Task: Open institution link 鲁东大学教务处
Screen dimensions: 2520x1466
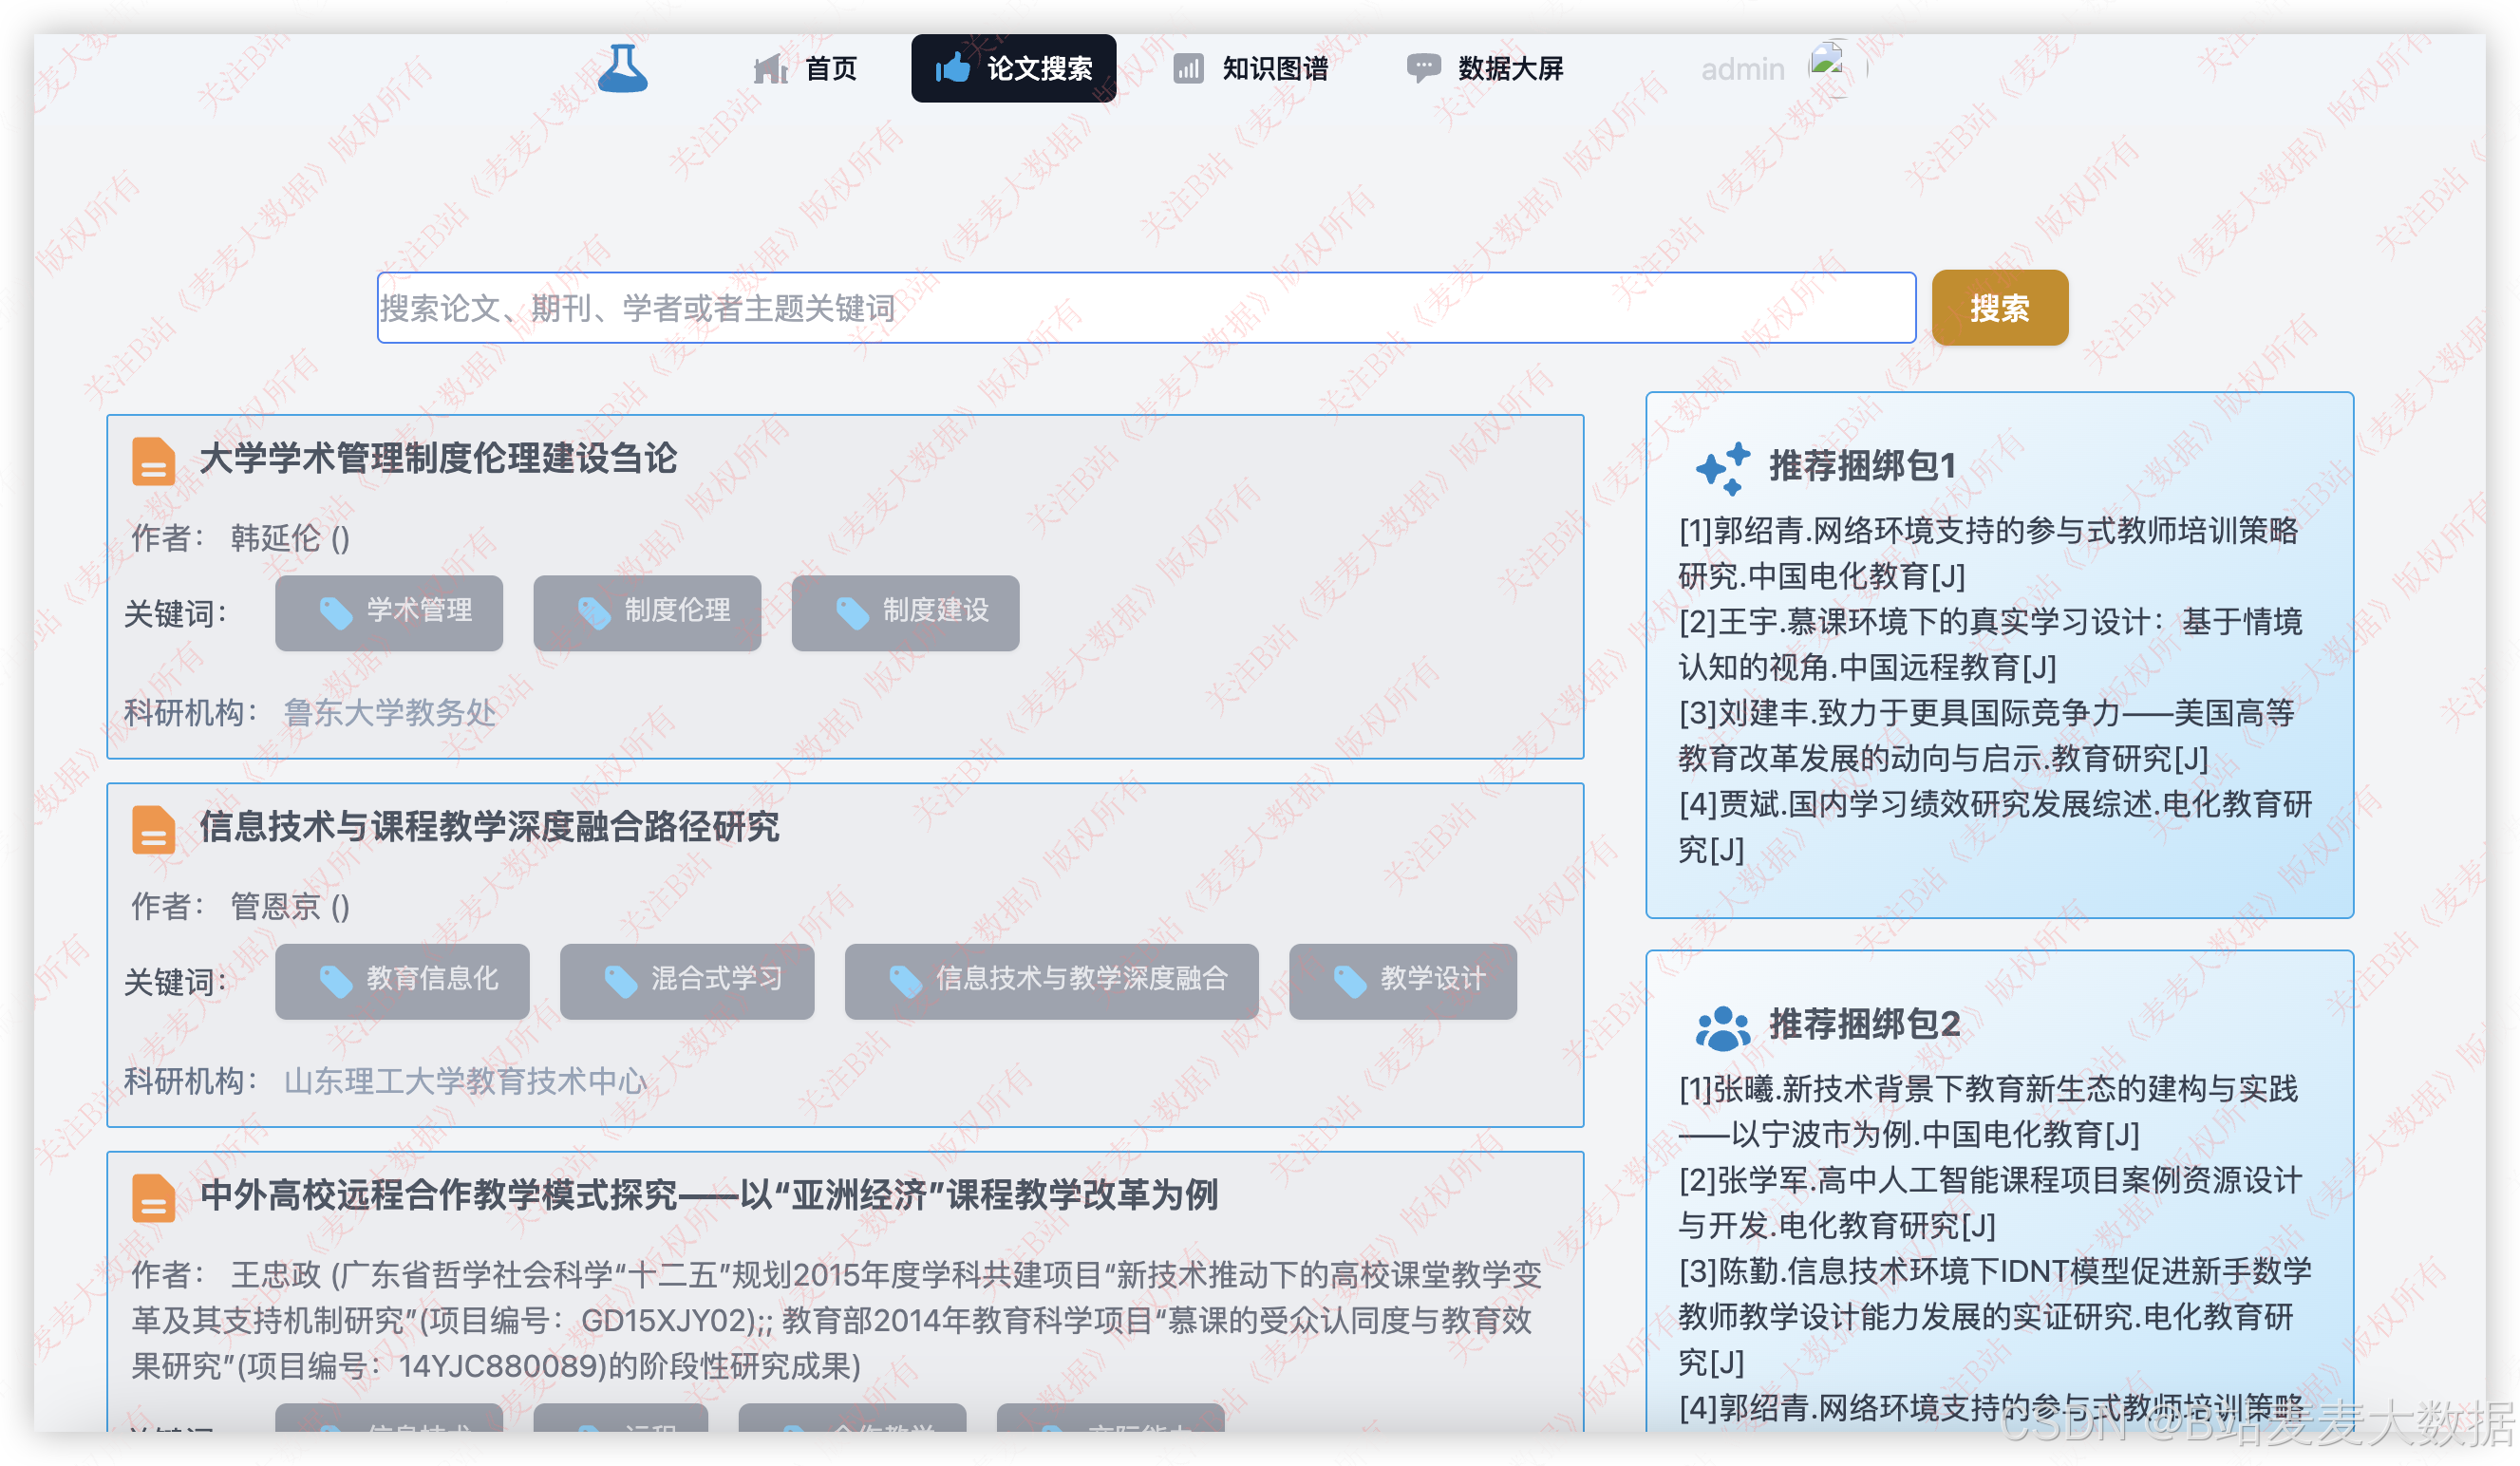Action: click(x=390, y=712)
